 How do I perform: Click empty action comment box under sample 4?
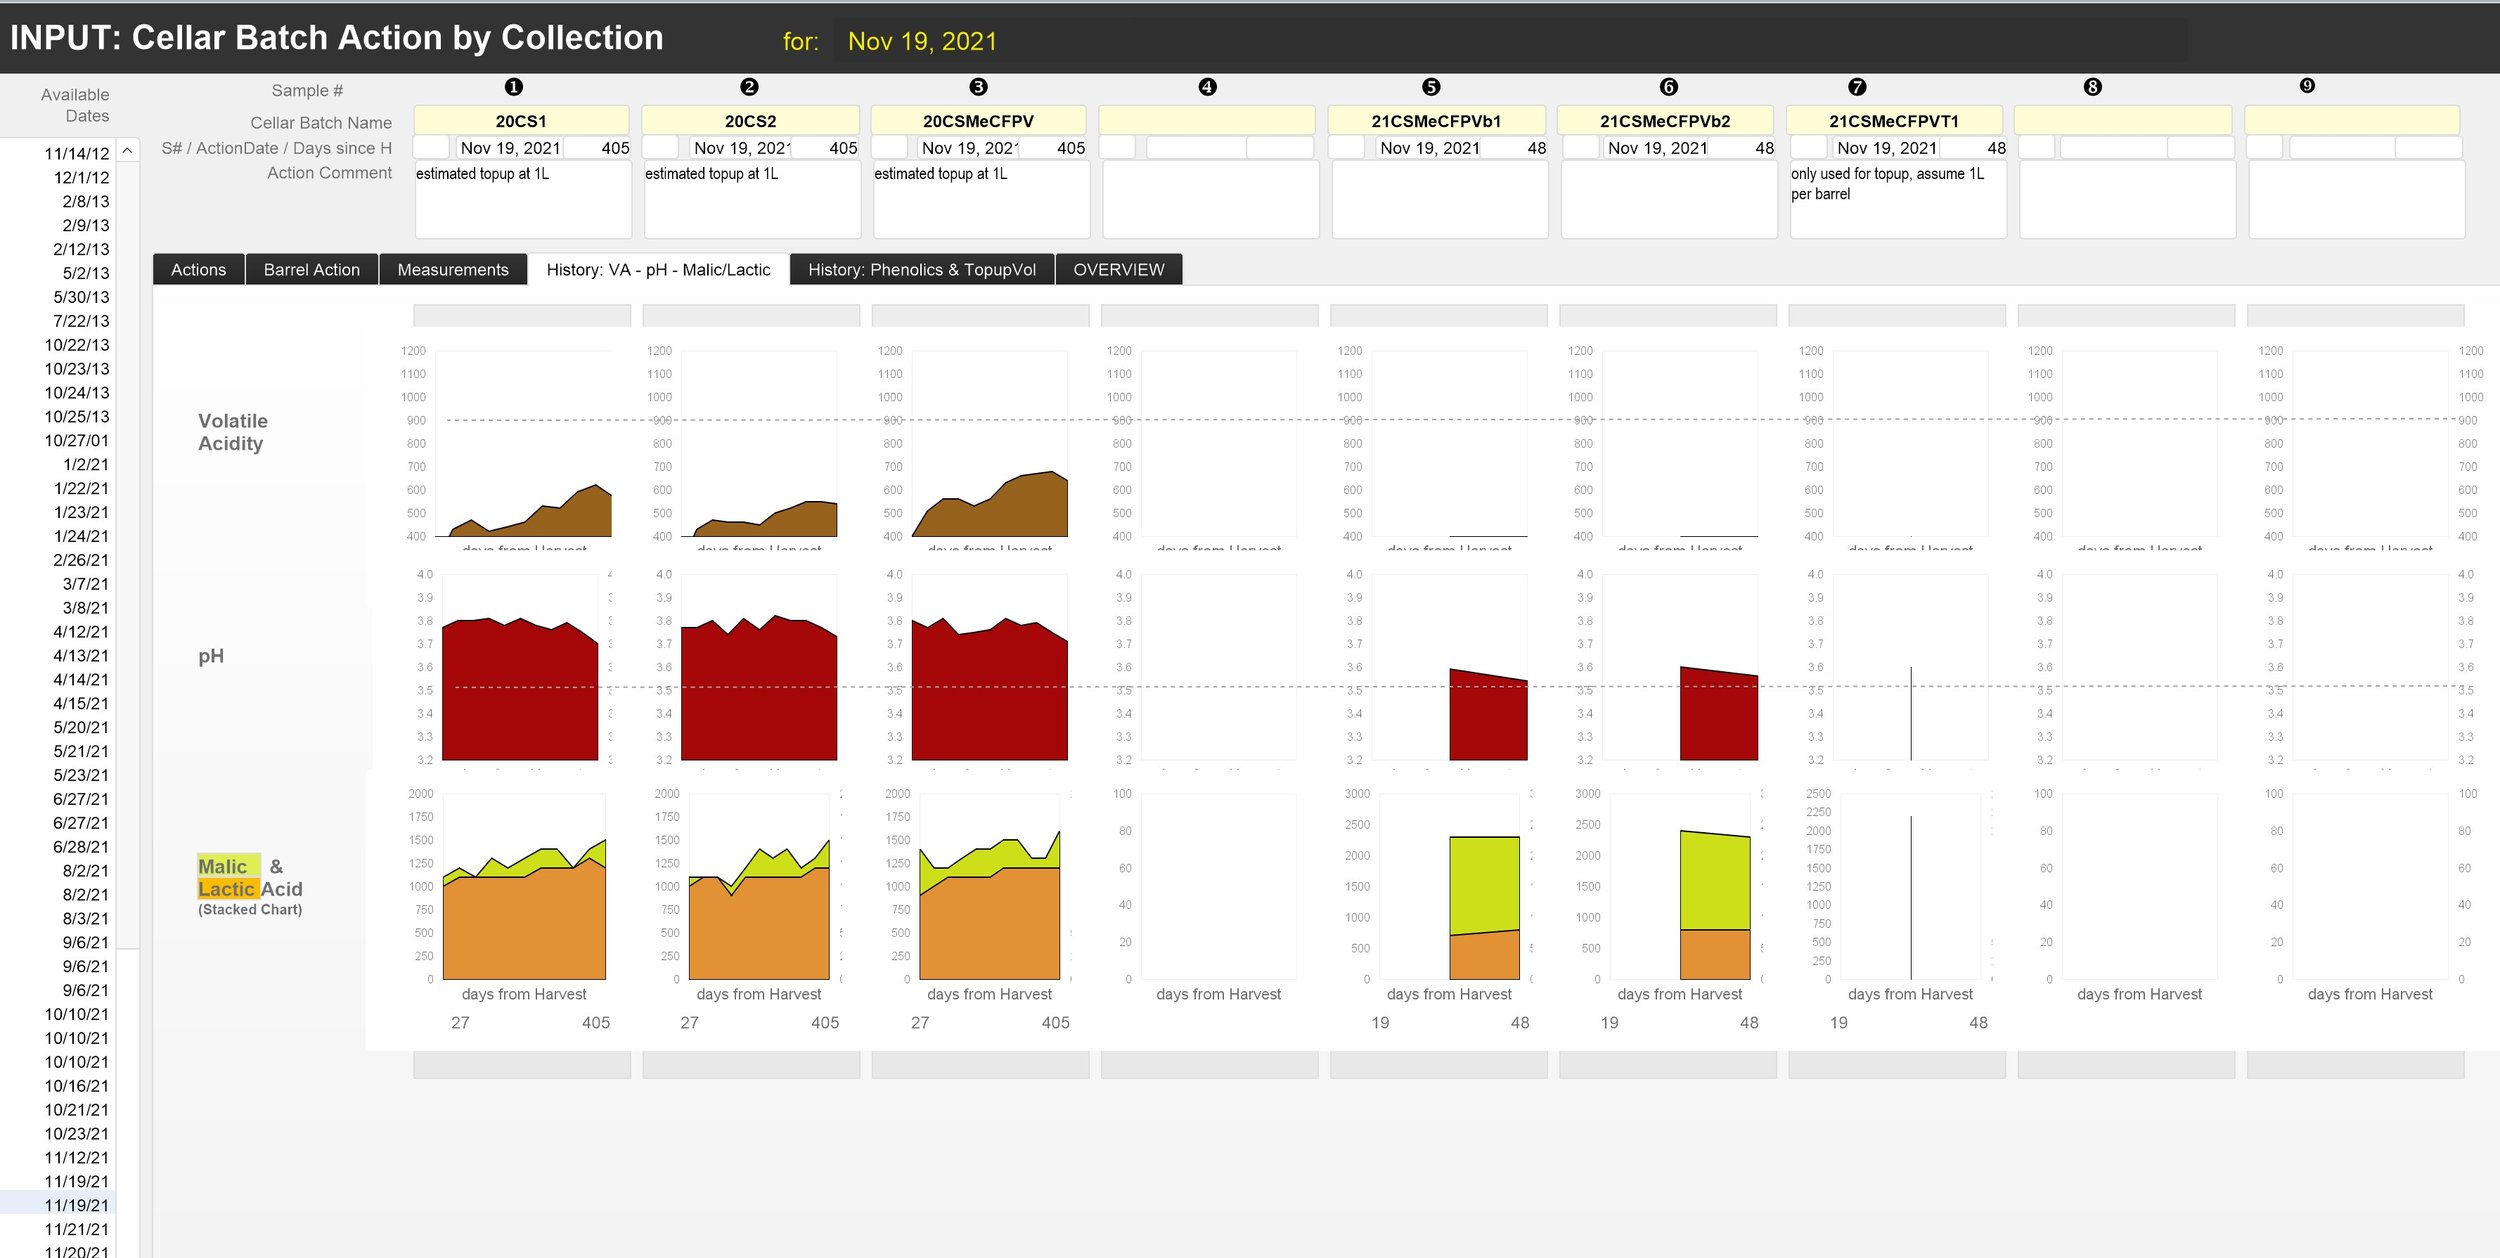tap(1210, 200)
